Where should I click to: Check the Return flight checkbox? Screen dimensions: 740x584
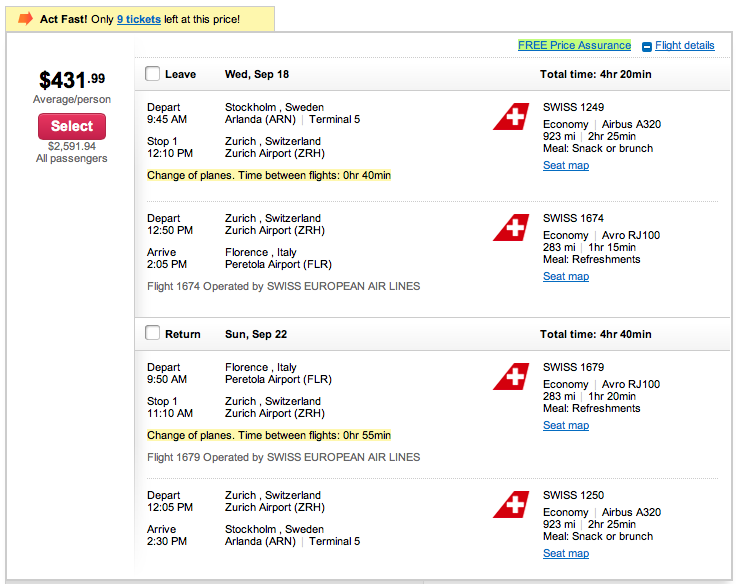tap(153, 333)
